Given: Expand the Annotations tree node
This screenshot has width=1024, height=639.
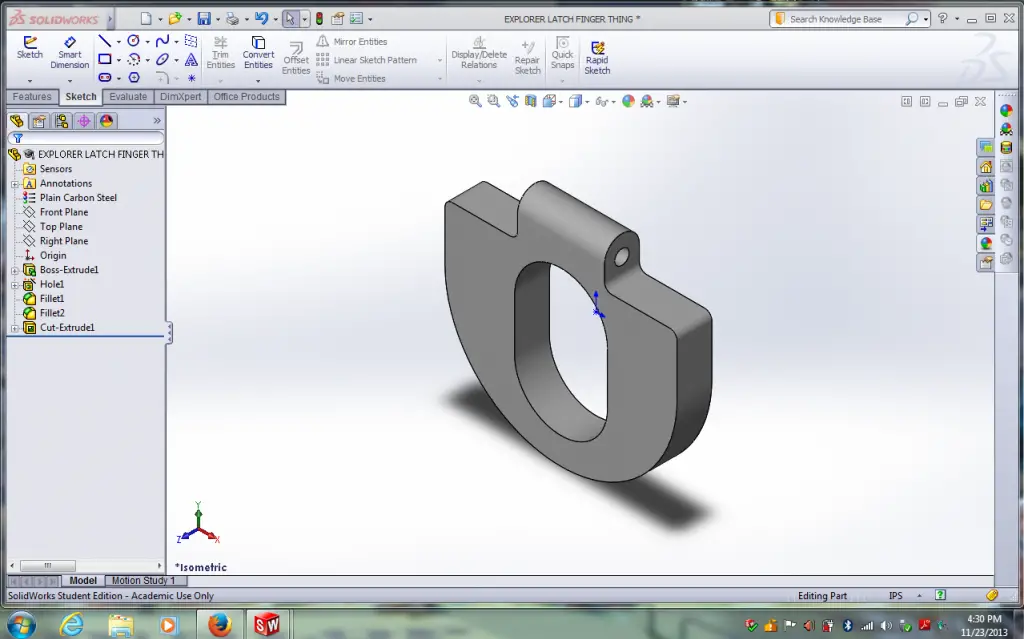Looking at the screenshot, I should tap(15, 184).
